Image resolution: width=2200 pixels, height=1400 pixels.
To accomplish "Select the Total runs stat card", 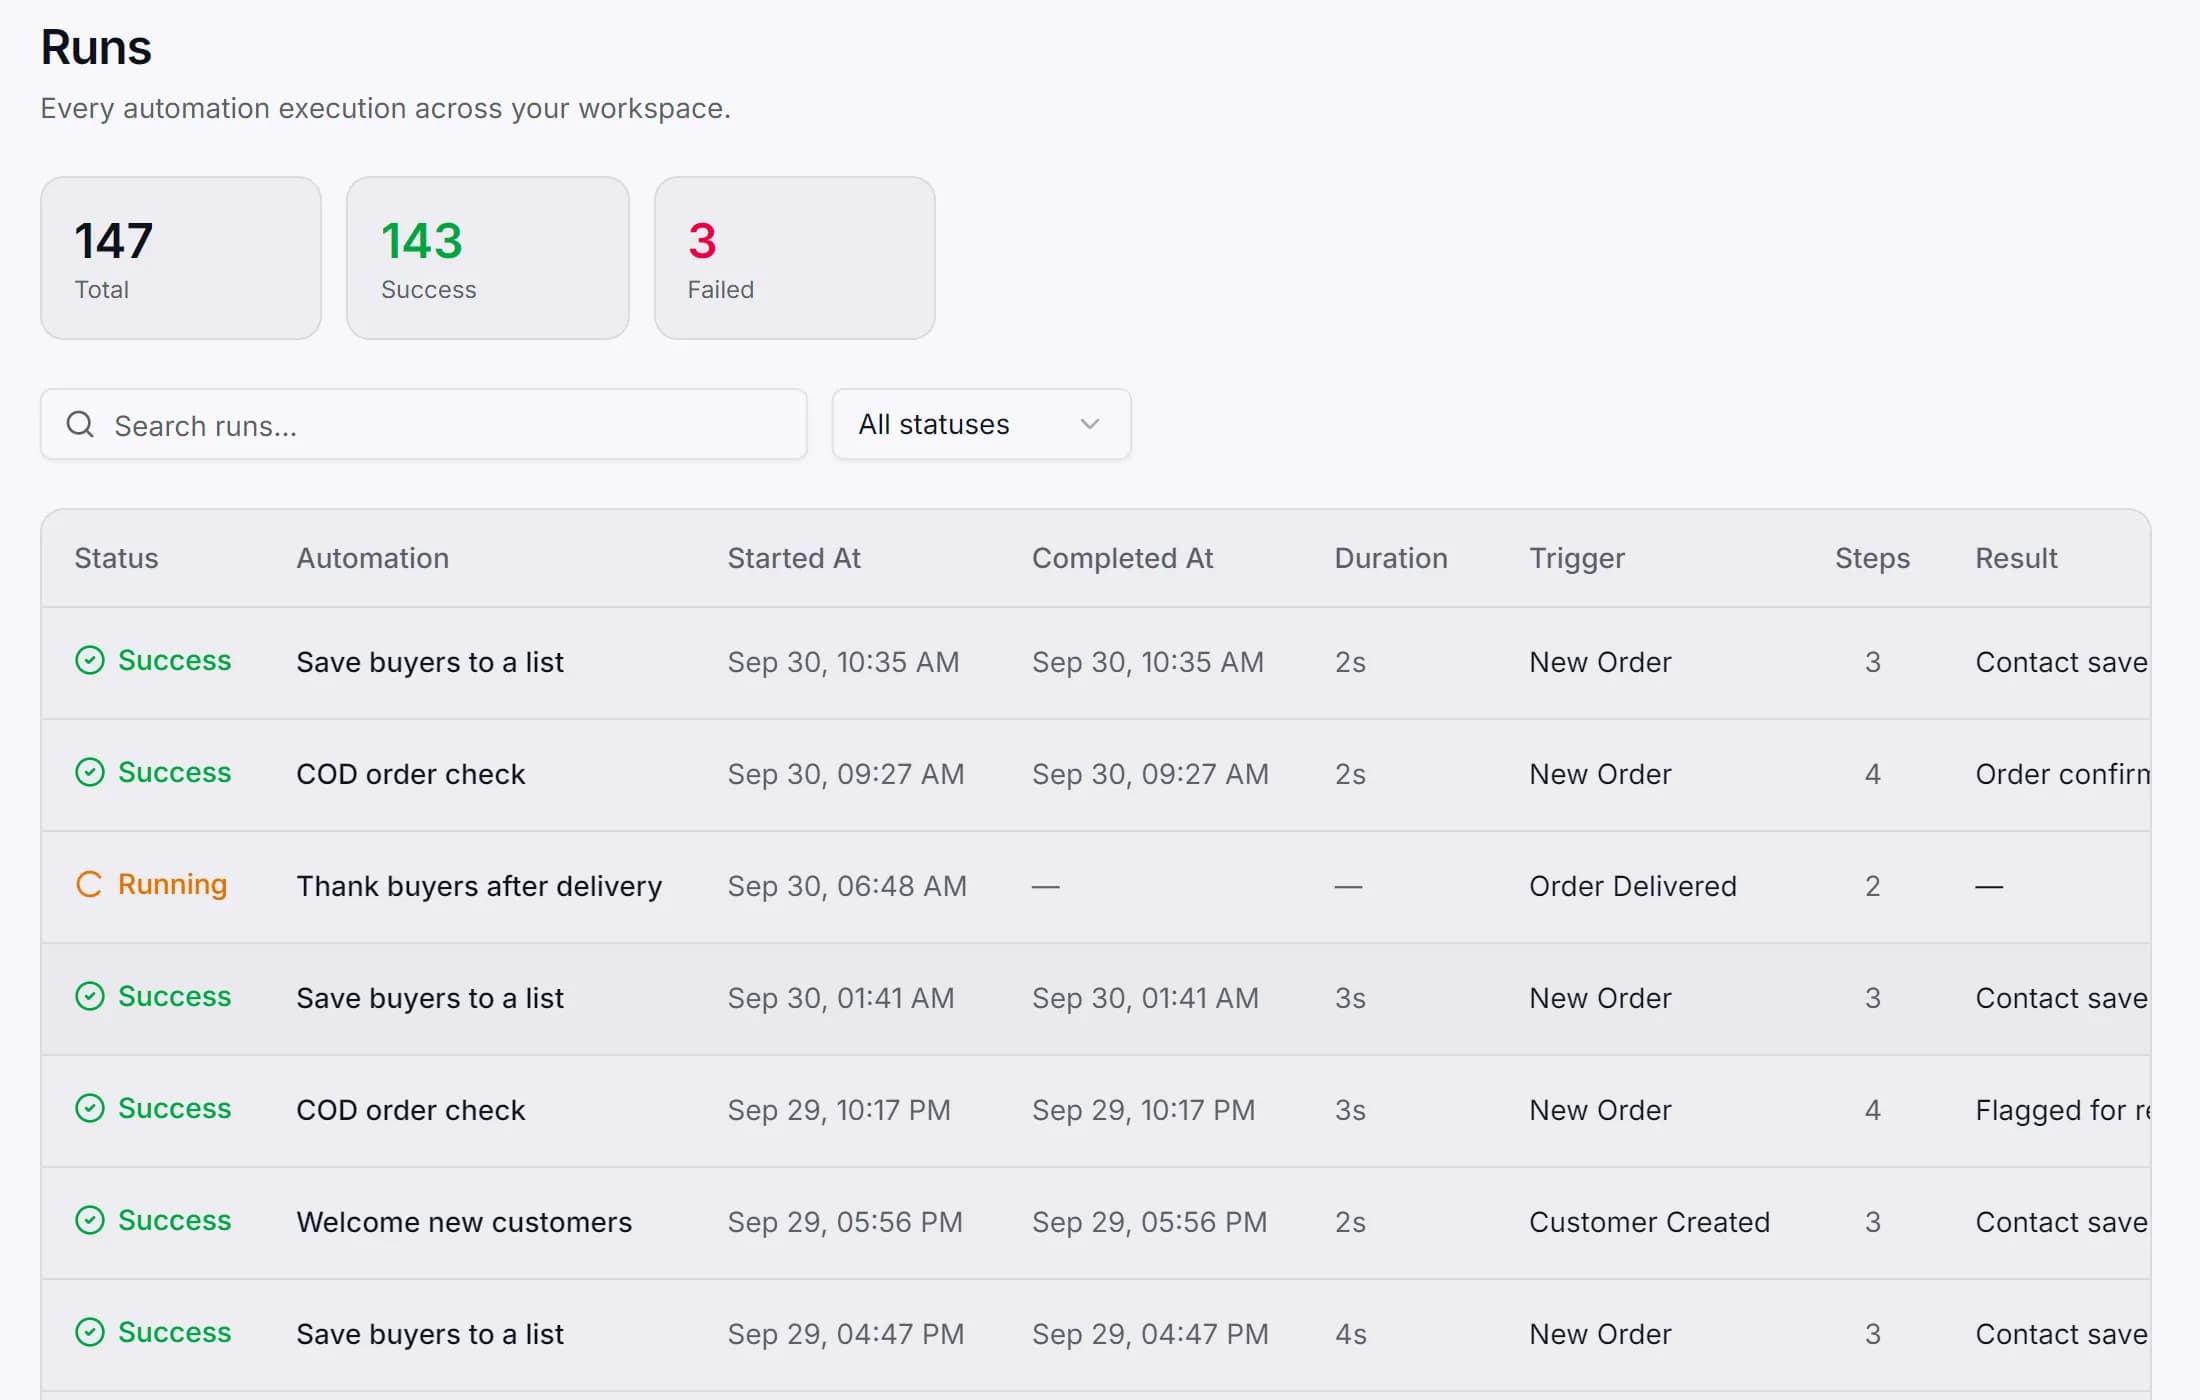I will (x=181, y=258).
